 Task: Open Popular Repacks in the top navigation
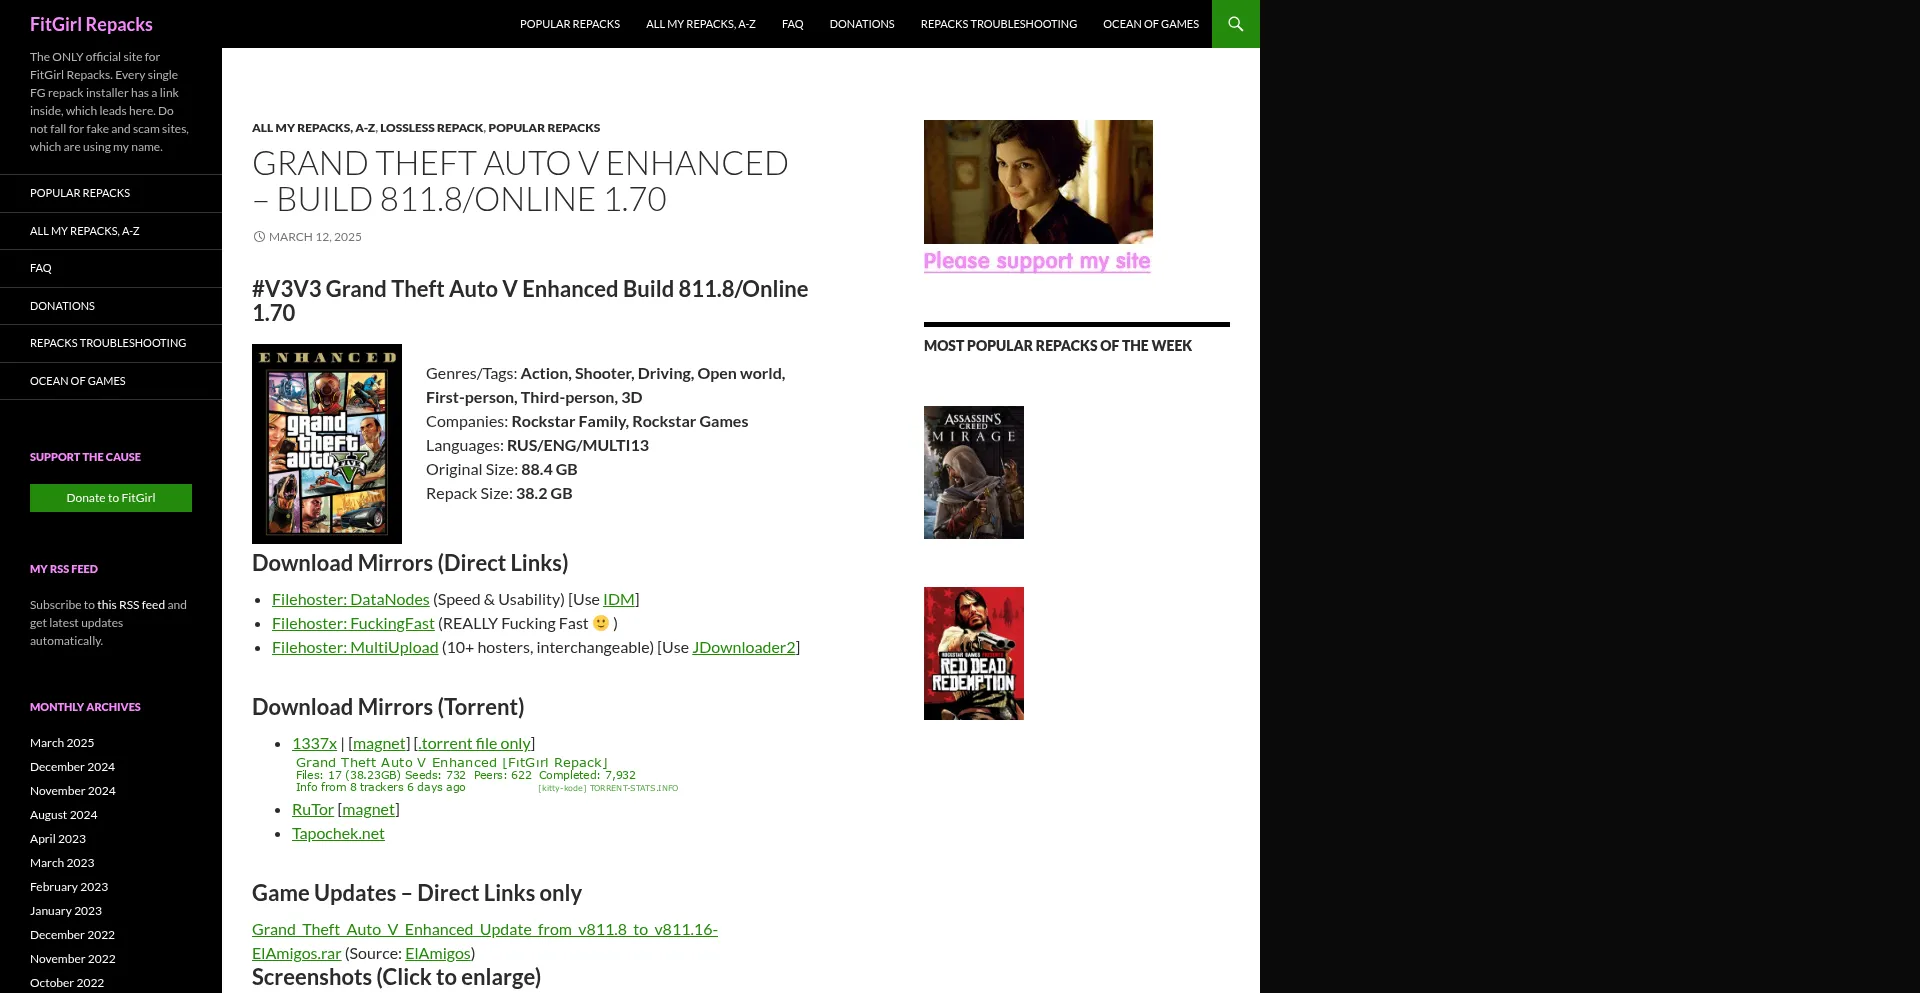[x=569, y=24]
